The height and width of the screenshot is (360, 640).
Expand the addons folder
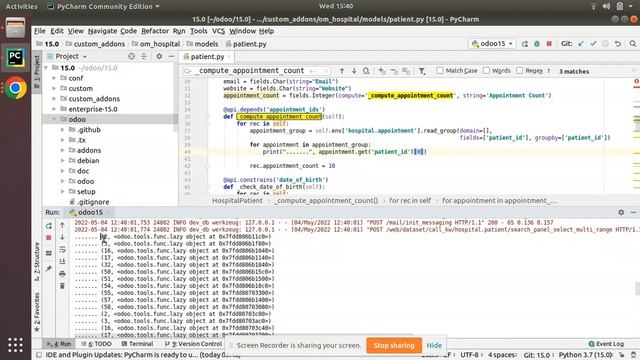click(62, 150)
